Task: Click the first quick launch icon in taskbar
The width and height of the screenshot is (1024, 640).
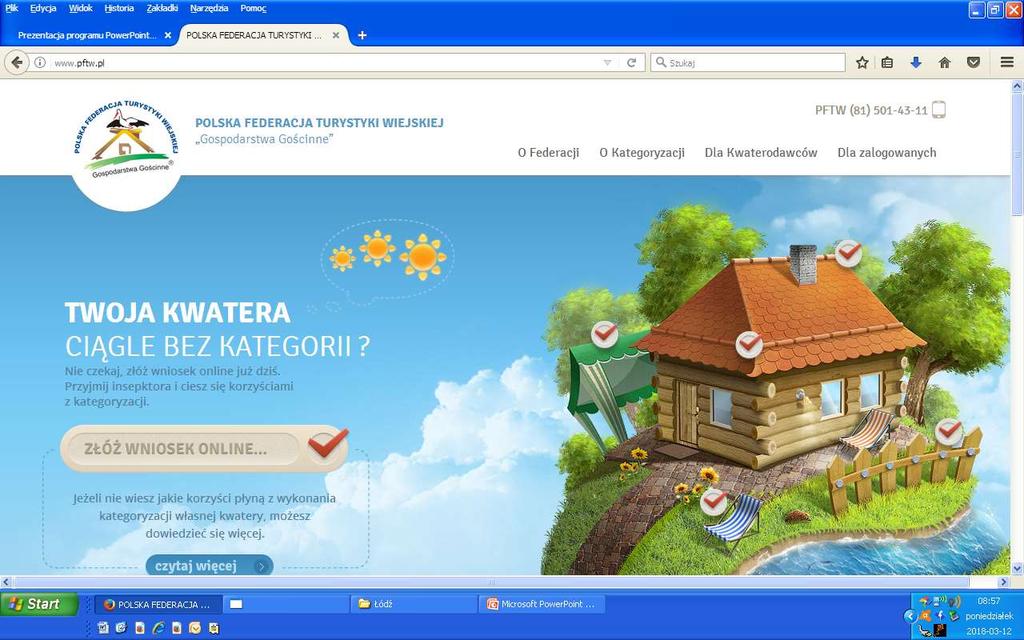Action: tap(103, 628)
